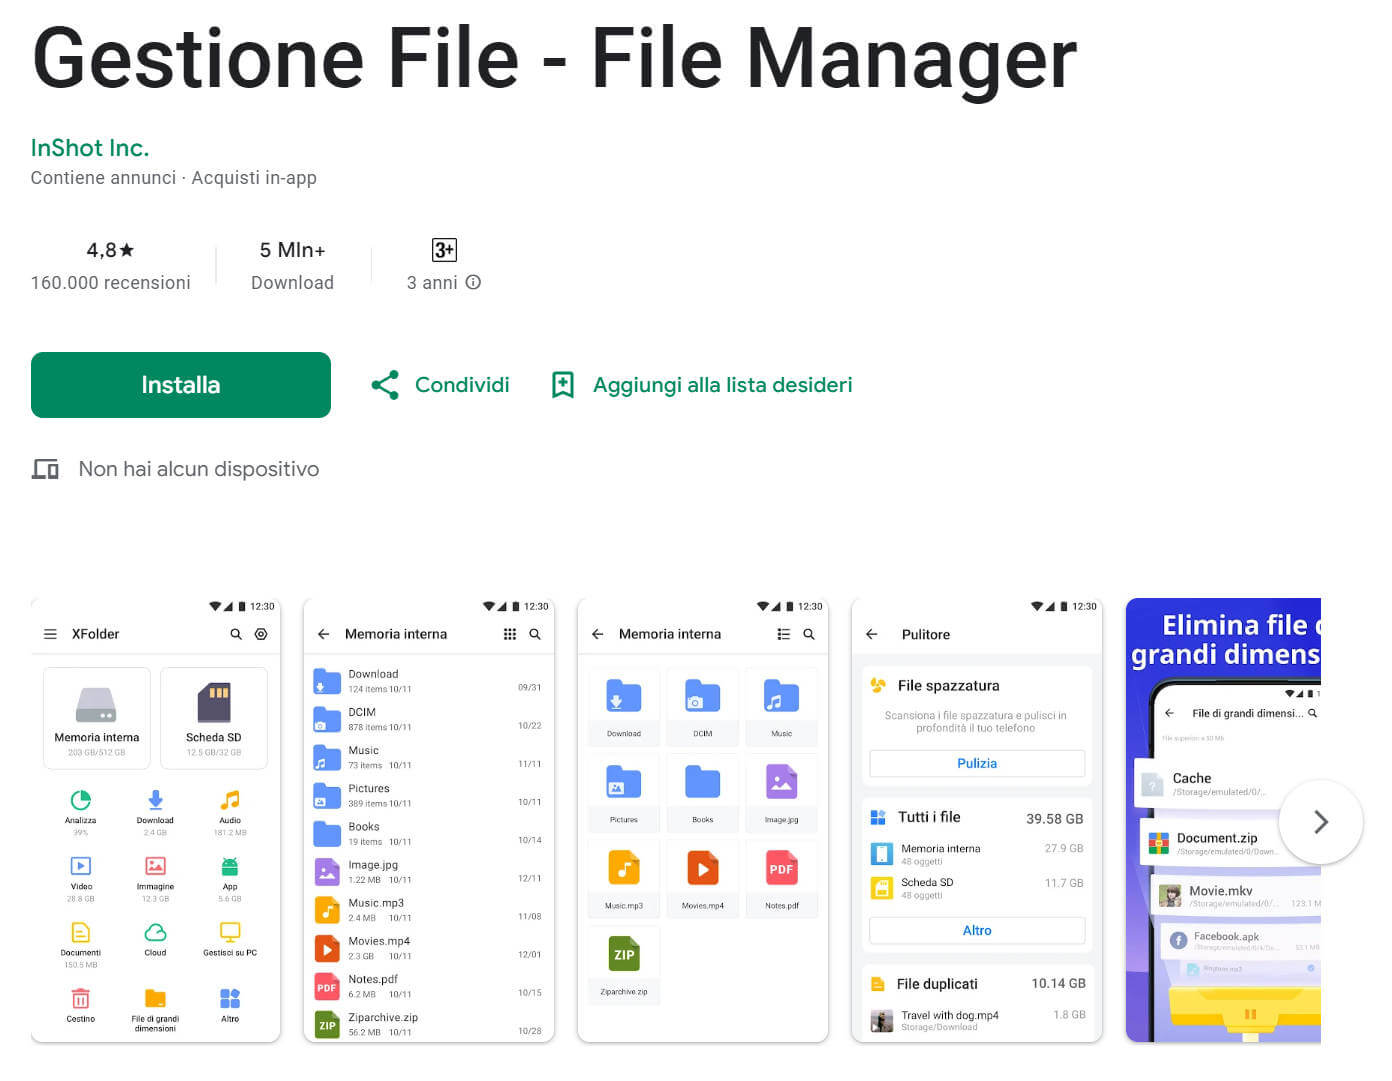Tap the Cloud storage icon
The image size is (1392, 1081).
coord(155,933)
